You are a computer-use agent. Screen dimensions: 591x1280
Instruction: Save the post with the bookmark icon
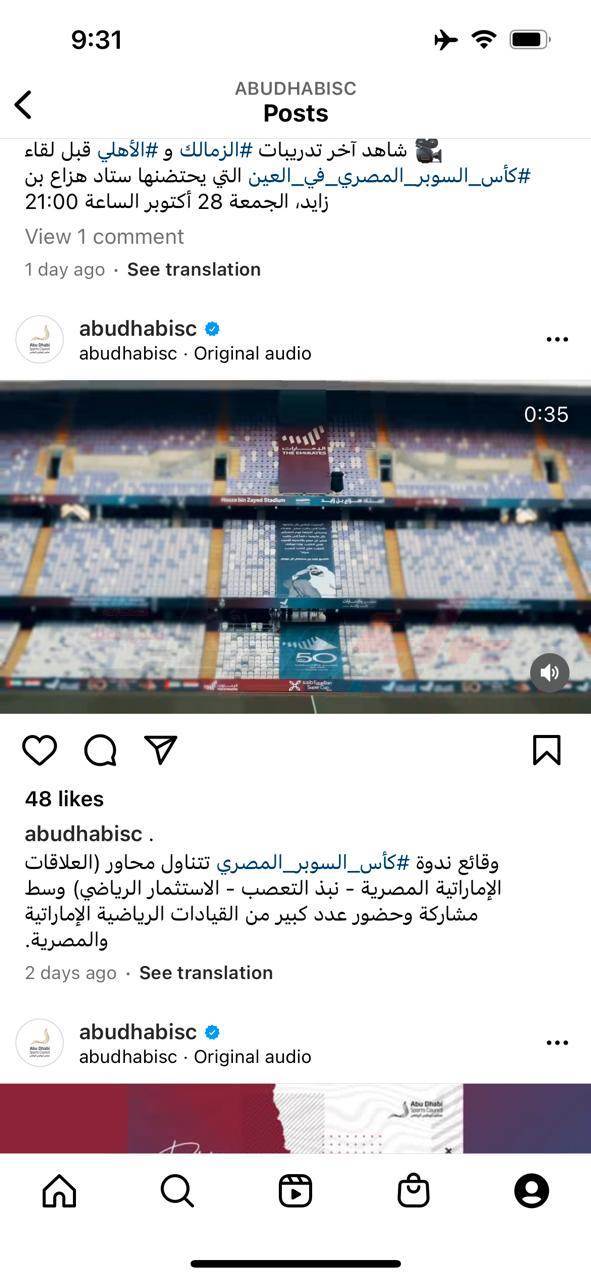pyautogui.click(x=546, y=750)
